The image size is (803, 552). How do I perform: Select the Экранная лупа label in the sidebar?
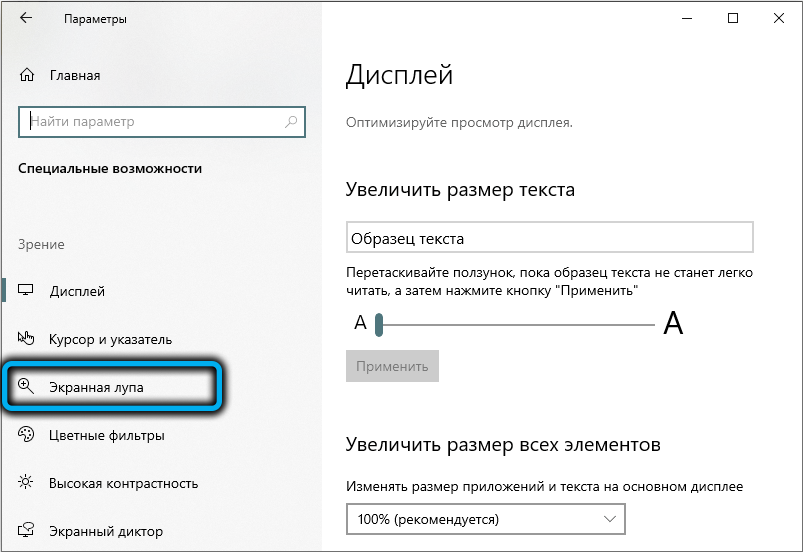[96, 387]
